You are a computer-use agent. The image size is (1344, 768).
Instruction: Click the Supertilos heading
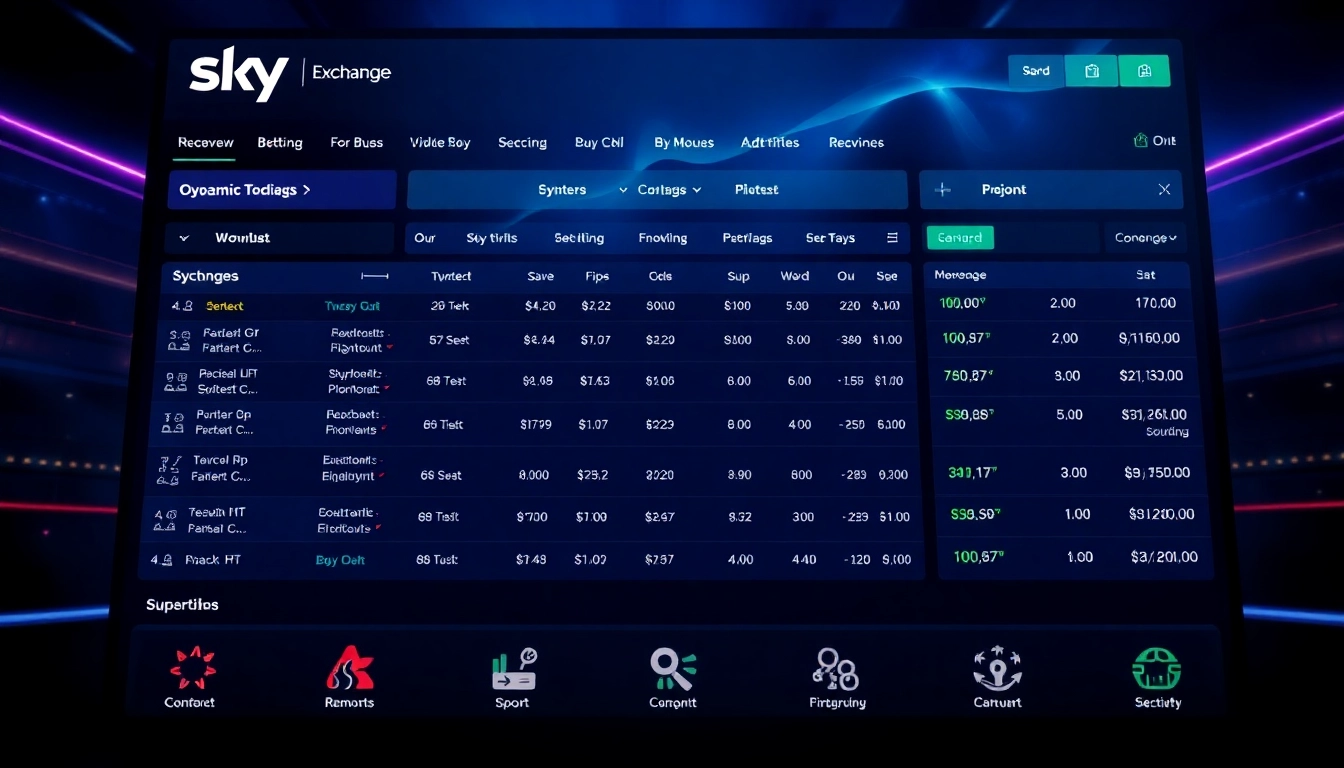click(x=182, y=605)
